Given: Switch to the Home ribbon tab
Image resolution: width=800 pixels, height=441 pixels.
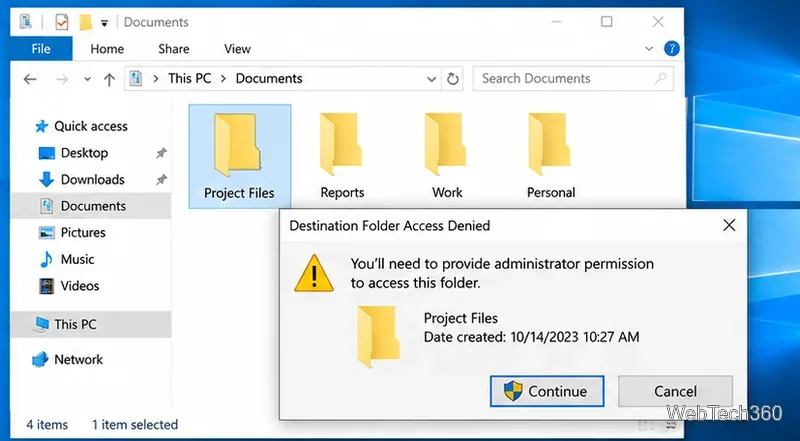Looking at the screenshot, I should tap(107, 49).
